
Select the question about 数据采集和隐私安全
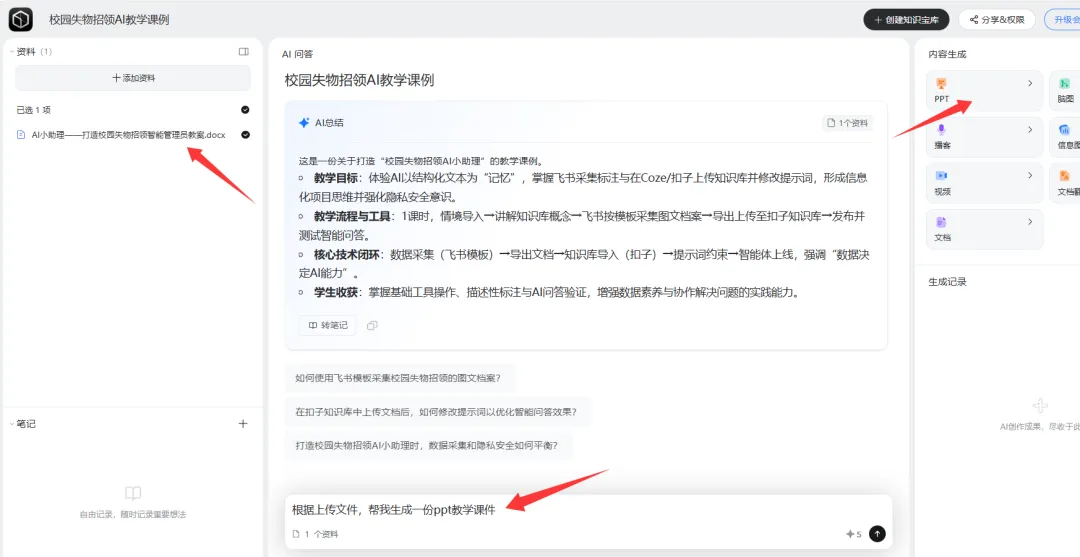428,445
